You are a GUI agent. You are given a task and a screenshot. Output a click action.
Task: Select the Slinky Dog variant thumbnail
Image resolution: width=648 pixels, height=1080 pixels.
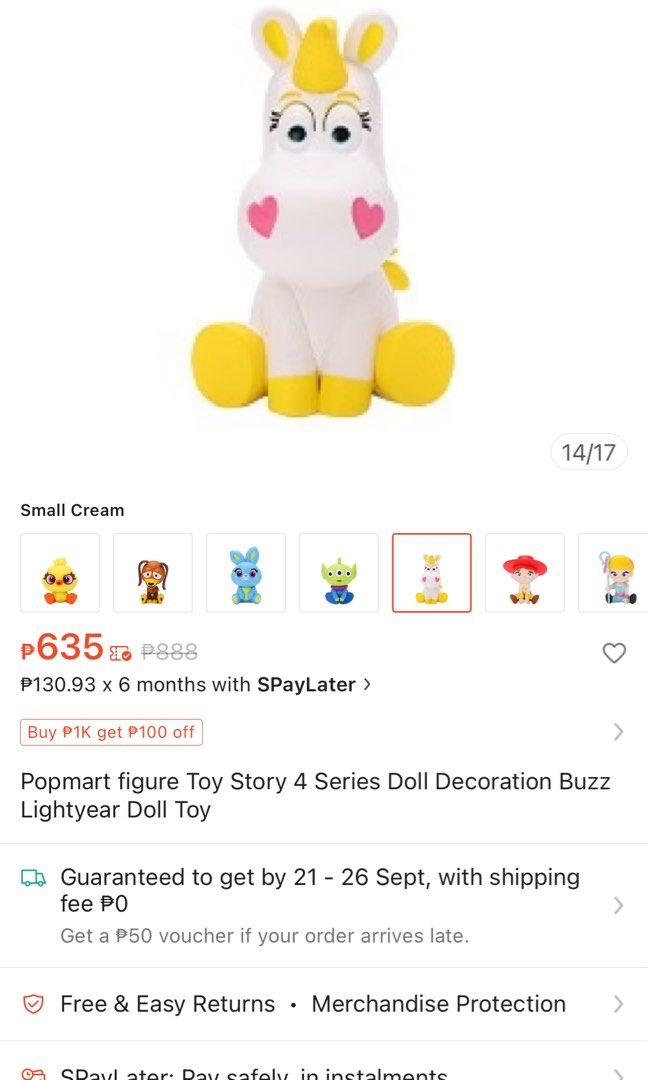click(x=152, y=572)
